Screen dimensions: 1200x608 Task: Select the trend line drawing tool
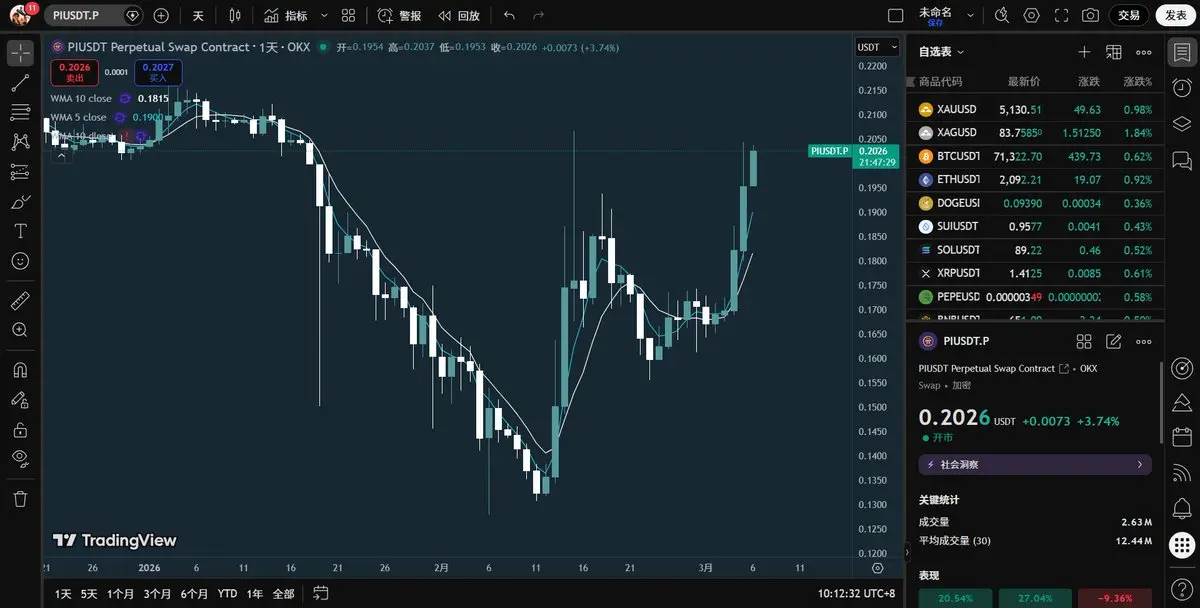tap(20, 82)
